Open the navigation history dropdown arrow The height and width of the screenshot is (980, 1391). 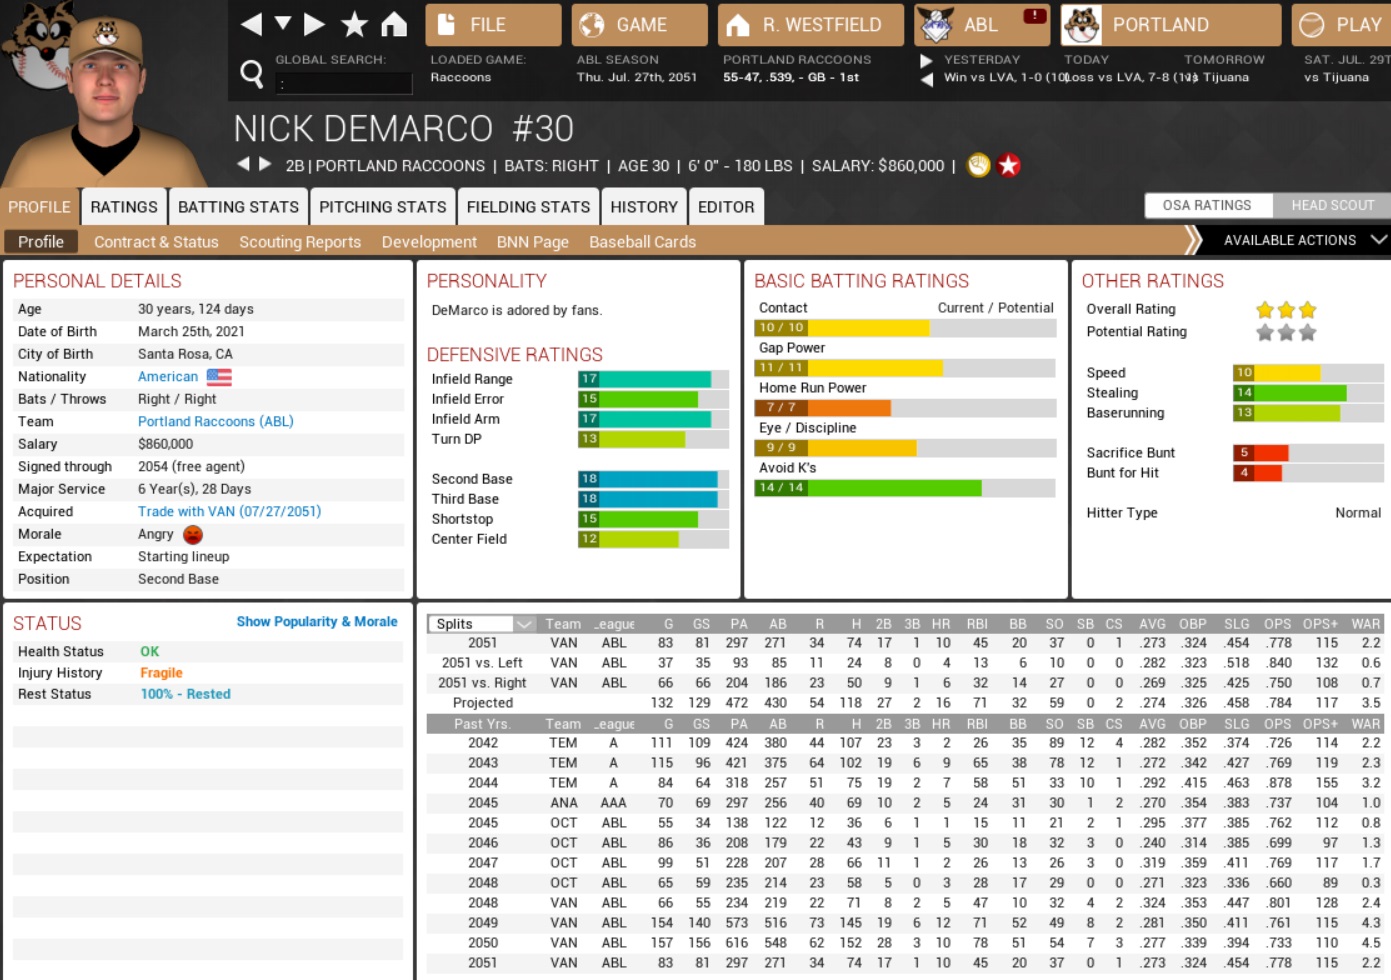[x=283, y=24]
